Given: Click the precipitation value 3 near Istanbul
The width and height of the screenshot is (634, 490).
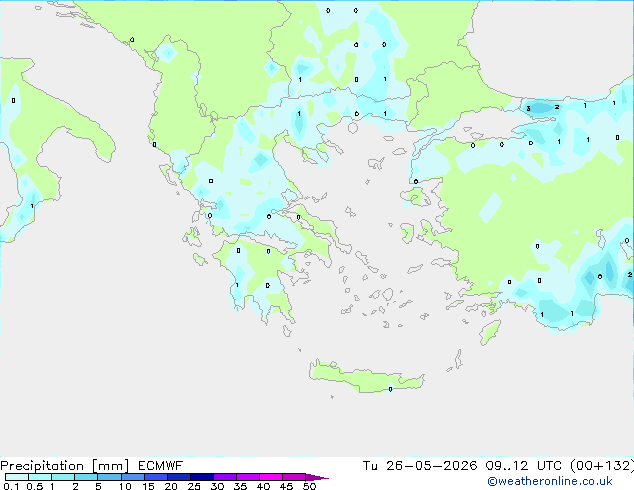Looking at the screenshot, I should point(528,108).
